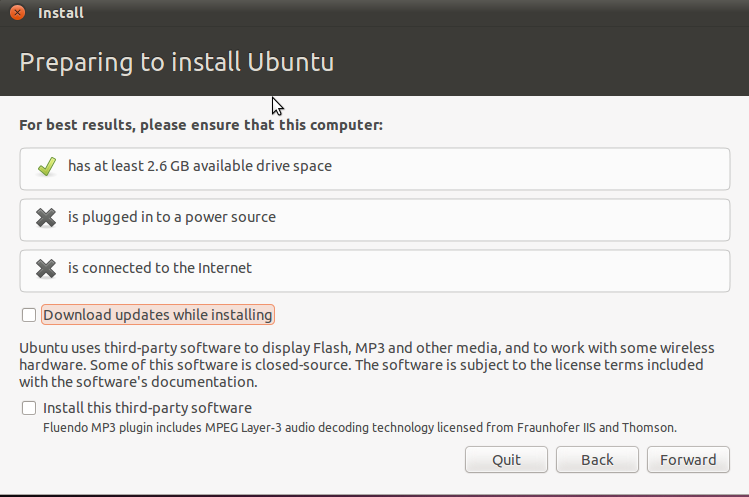Image resolution: width=749 pixels, height=497 pixels.
Task: Click the green checkmark drive space icon
Action: click(47, 167)
